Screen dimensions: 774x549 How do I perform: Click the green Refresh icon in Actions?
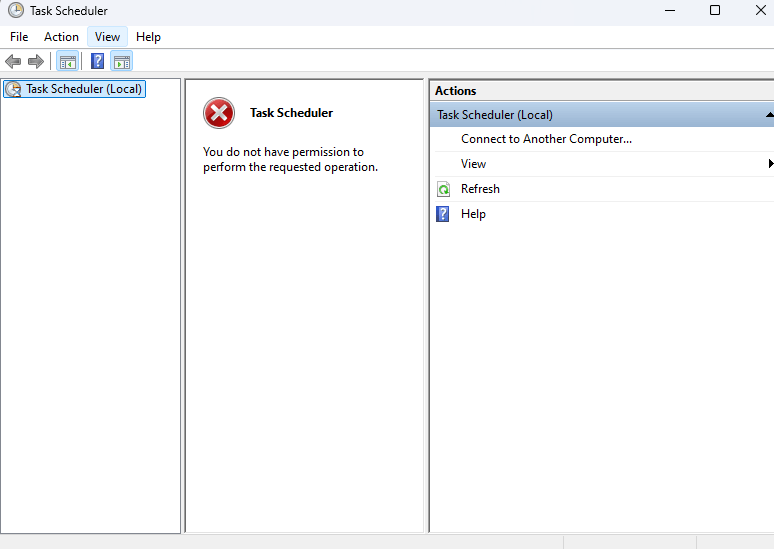pos(443,189)
